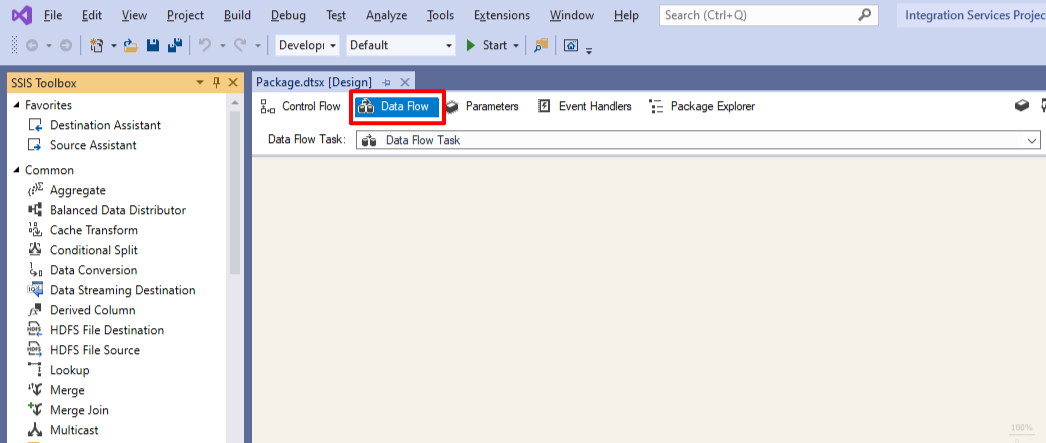Viewport: 1046px width, 443px height.
Task: Click the Open File folder icon
Action: (130, 45)
